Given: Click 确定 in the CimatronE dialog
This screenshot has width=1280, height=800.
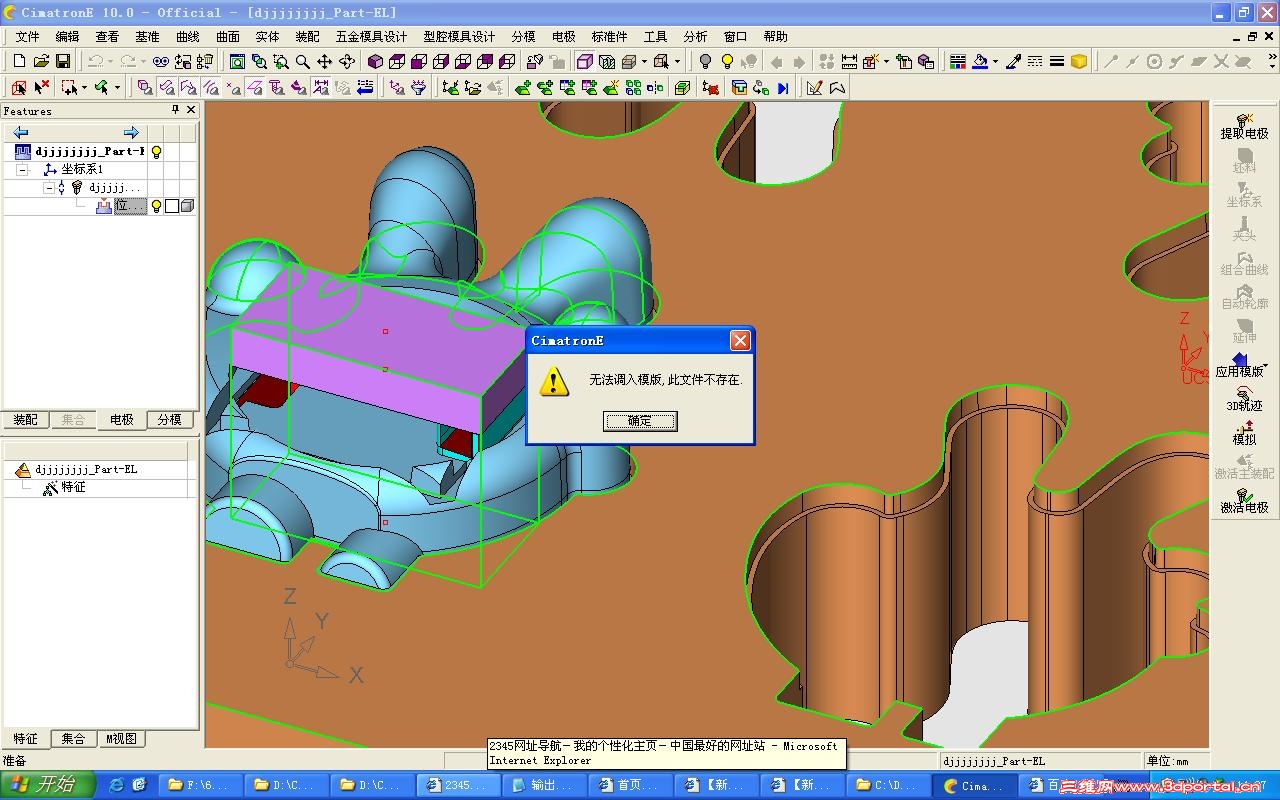Looking at the screenshot, I should pos(640,421).
